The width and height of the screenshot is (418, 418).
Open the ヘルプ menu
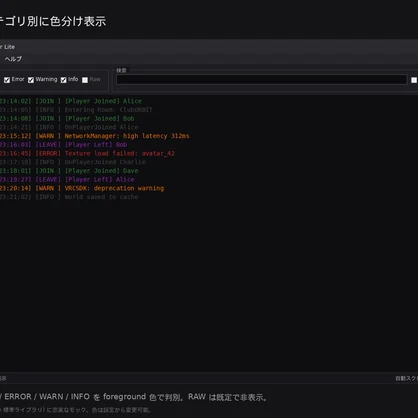pos(13,59)
